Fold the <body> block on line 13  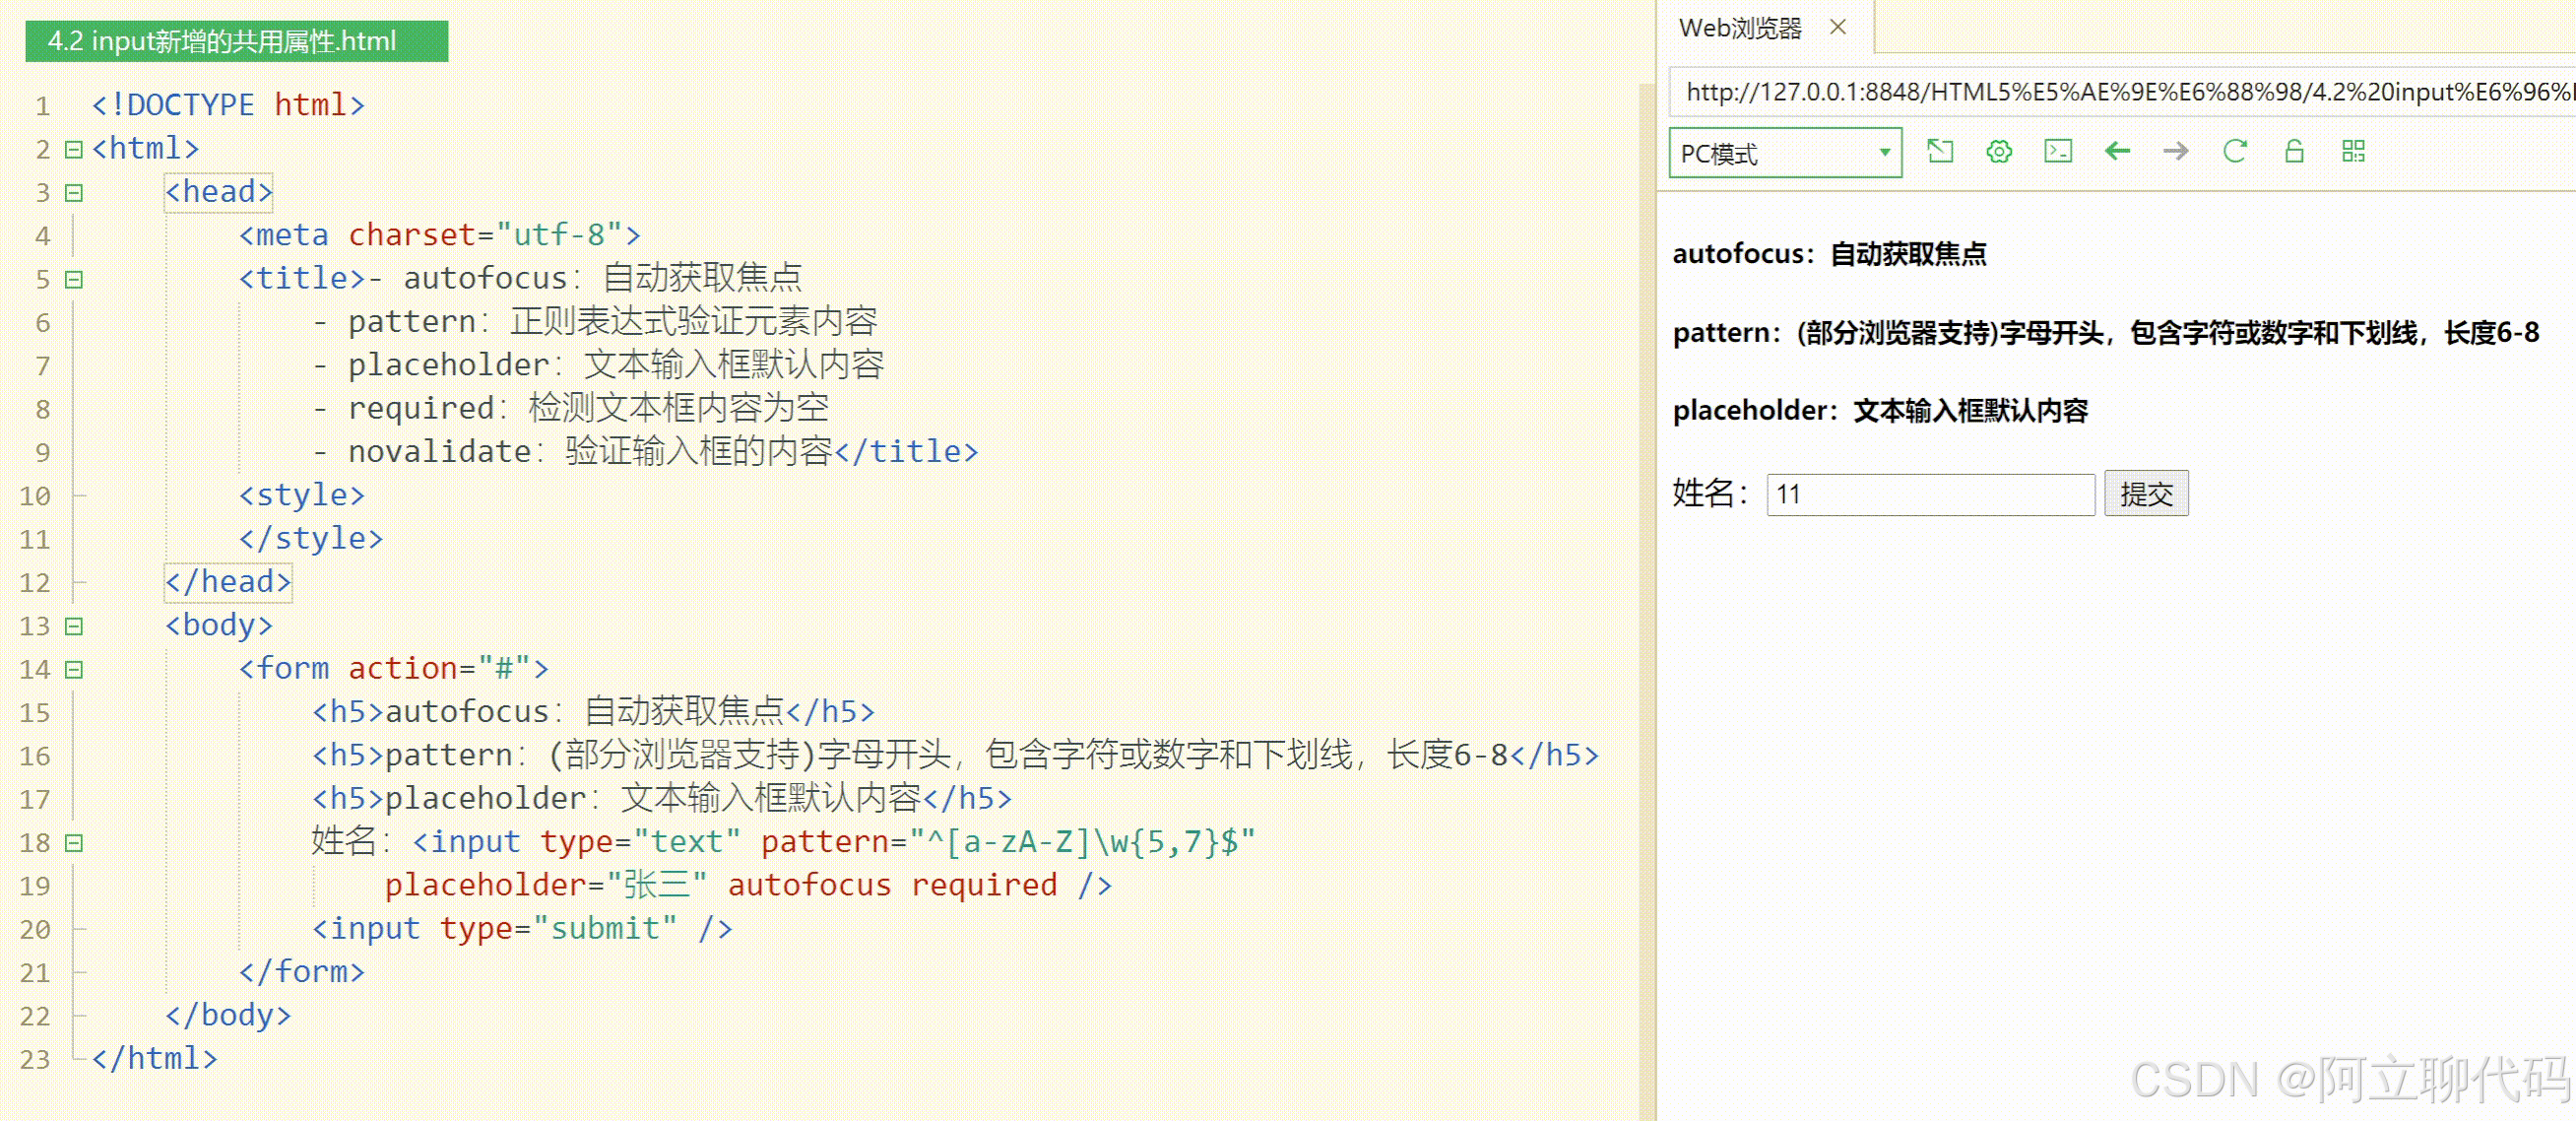pyautogui.click(x=73, y=626)
